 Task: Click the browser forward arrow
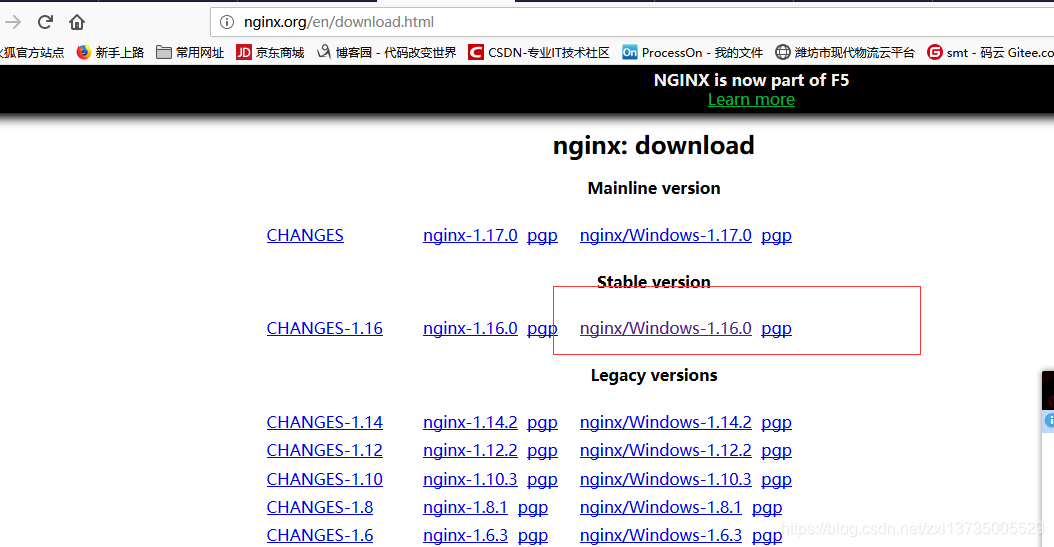(13, 22)
